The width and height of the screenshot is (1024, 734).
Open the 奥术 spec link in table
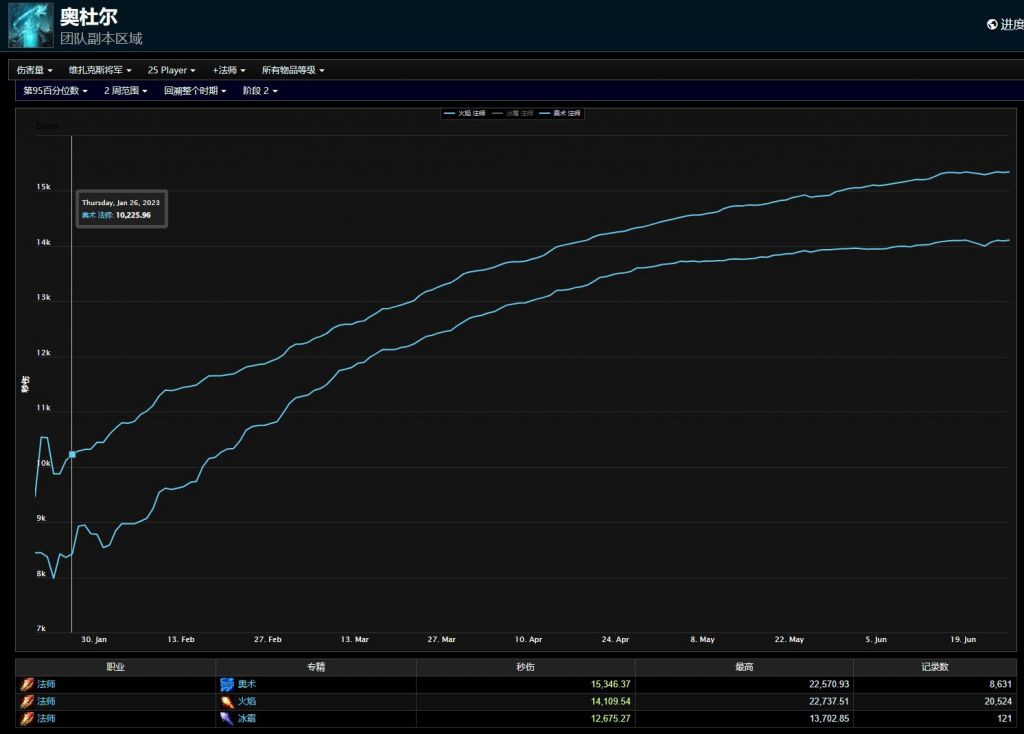[x=246, y=684]
